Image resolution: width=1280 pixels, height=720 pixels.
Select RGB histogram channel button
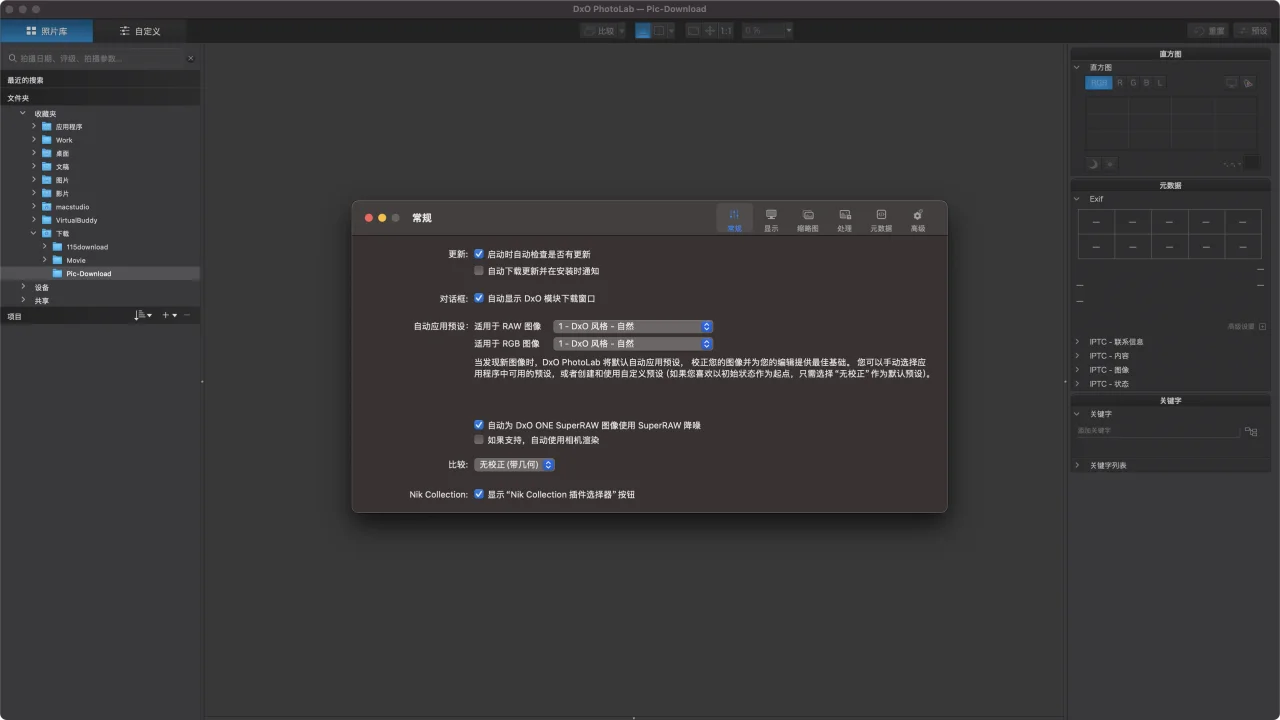click(1099, 83)
